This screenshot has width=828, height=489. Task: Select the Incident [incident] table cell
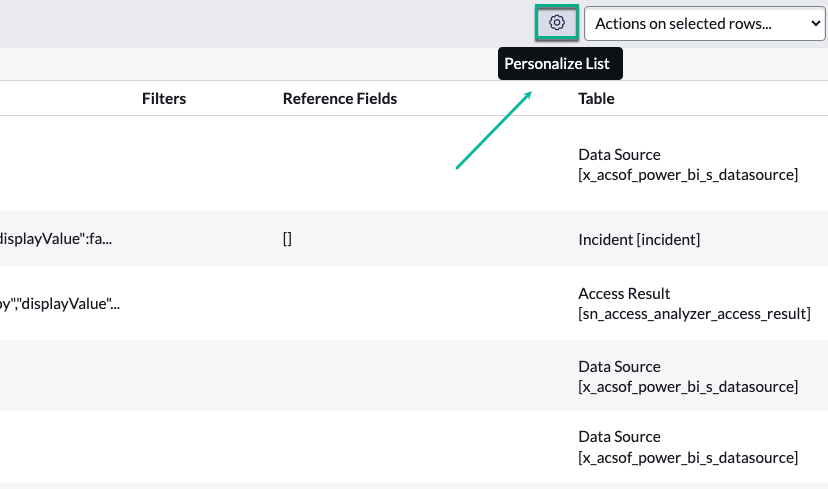coord(639,240)
